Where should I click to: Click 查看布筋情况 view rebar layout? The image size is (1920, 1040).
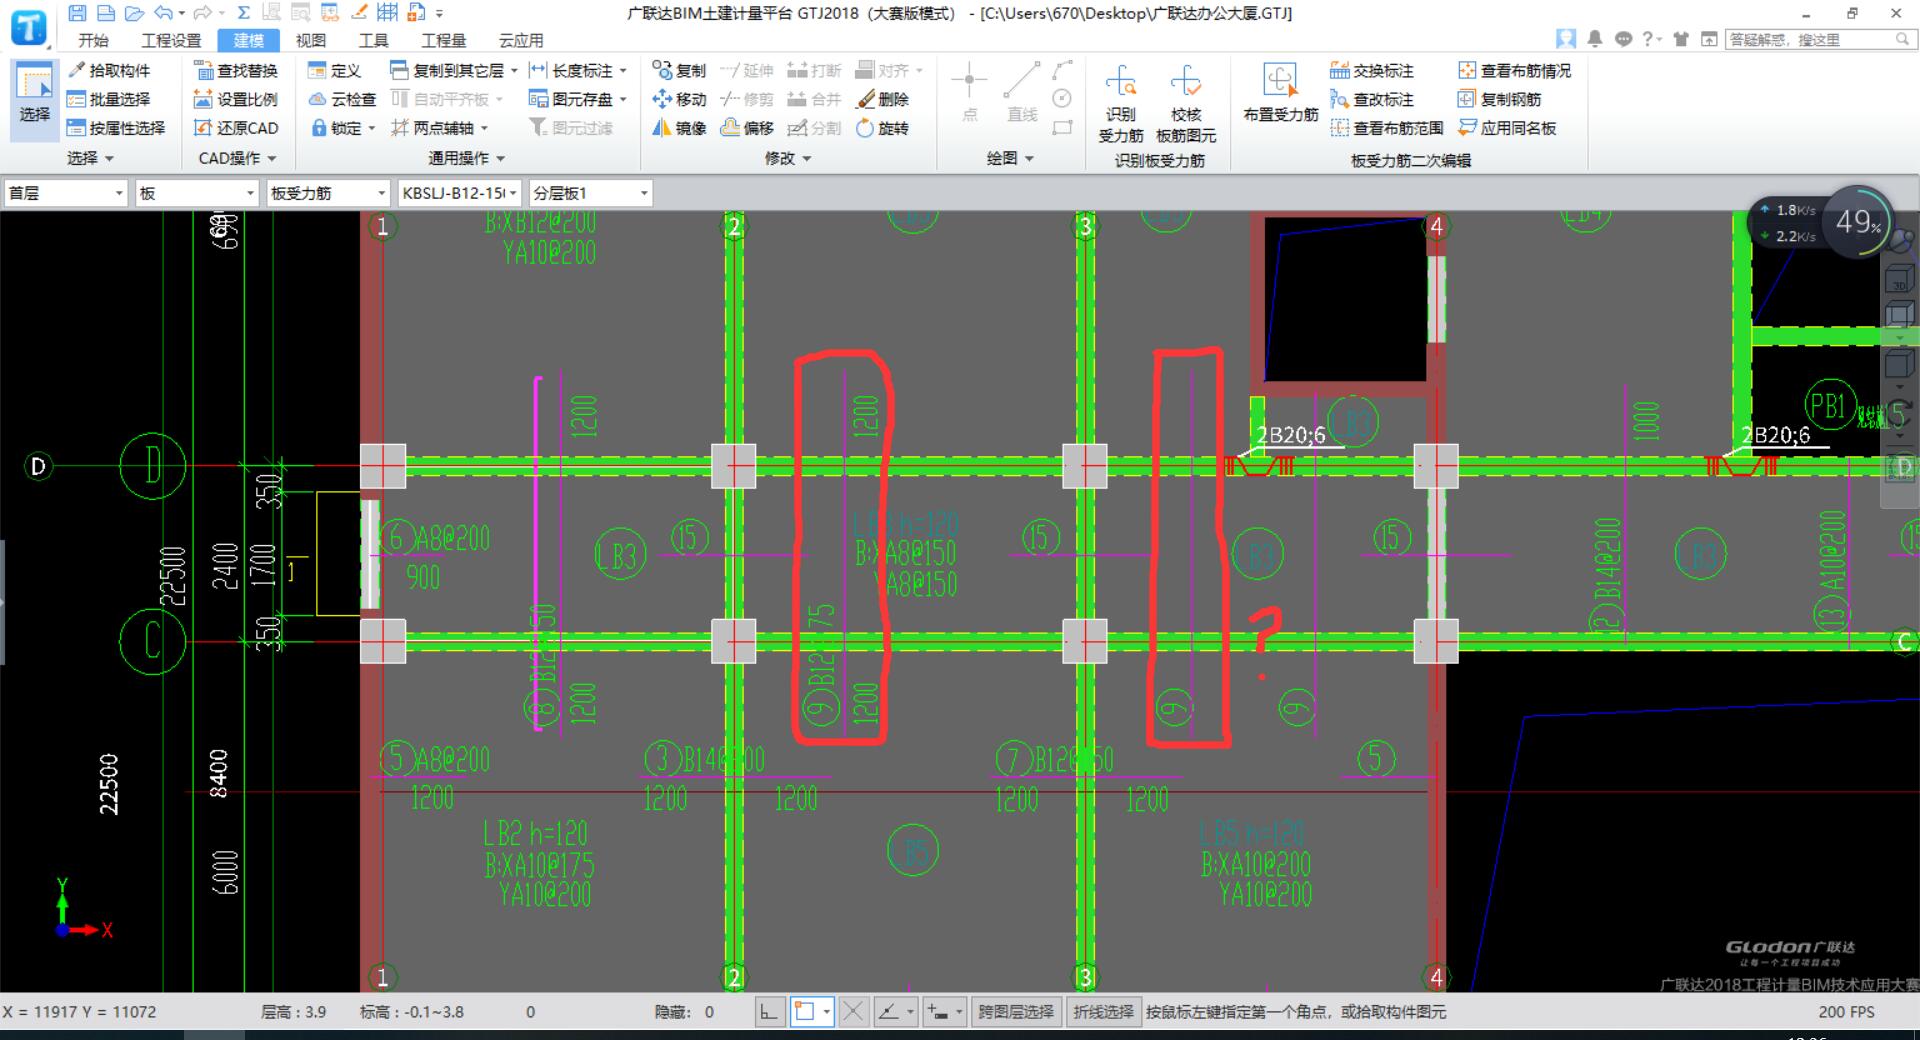pyautogui.click(x=1514, y=71)
